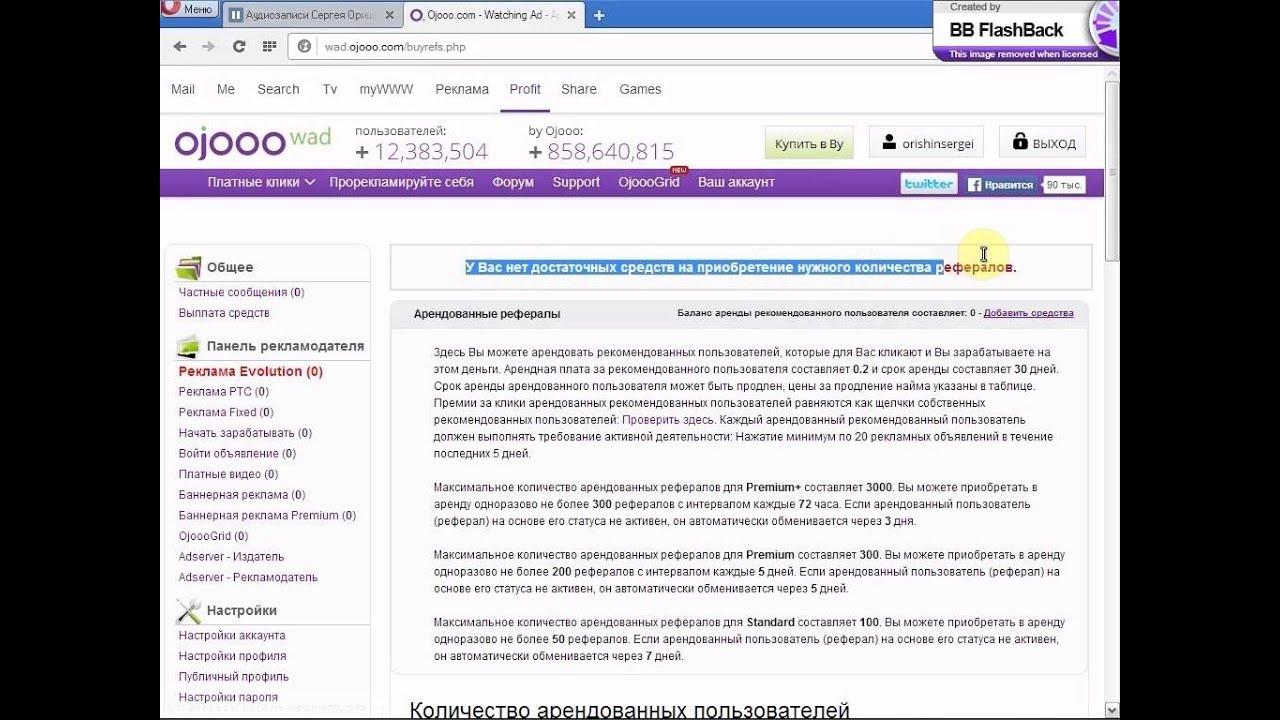Click the Проверить здесь link

coord(668,420)
